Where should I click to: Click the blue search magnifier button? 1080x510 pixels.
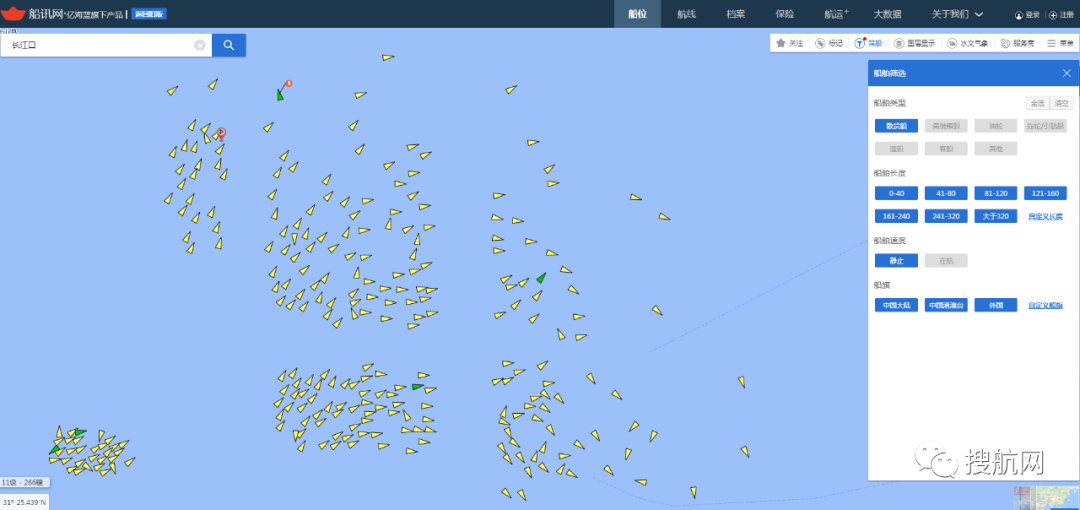[228, 45]
